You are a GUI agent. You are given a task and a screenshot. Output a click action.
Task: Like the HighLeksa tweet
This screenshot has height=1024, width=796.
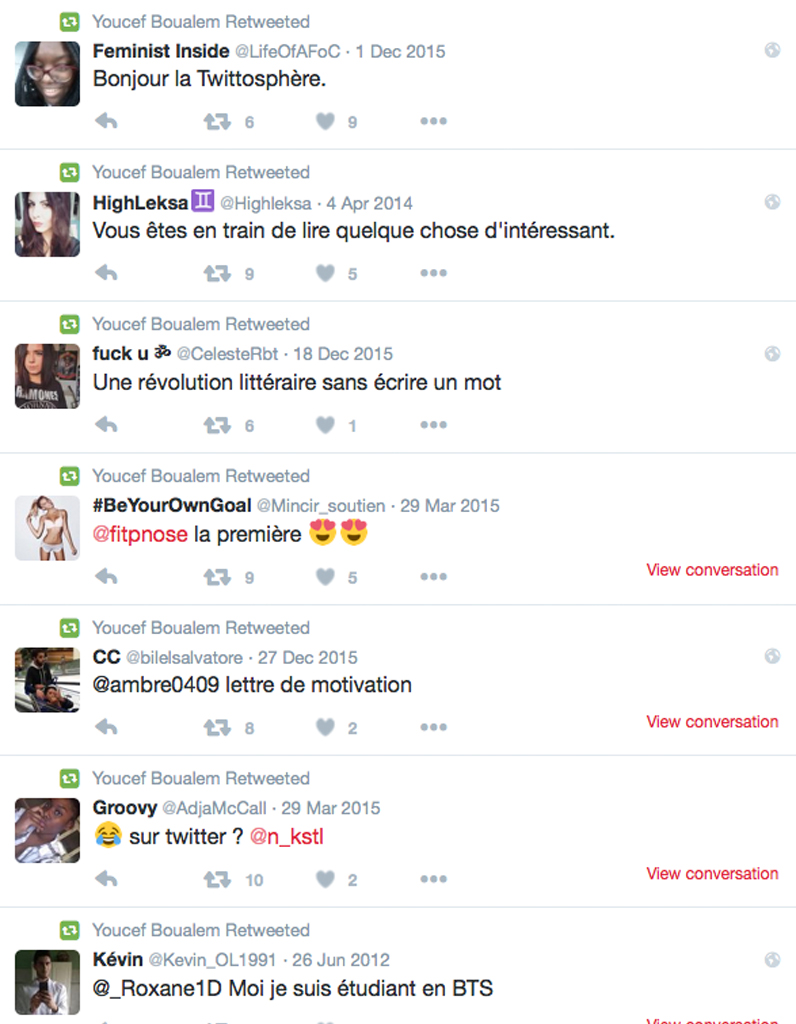(325, 273)
